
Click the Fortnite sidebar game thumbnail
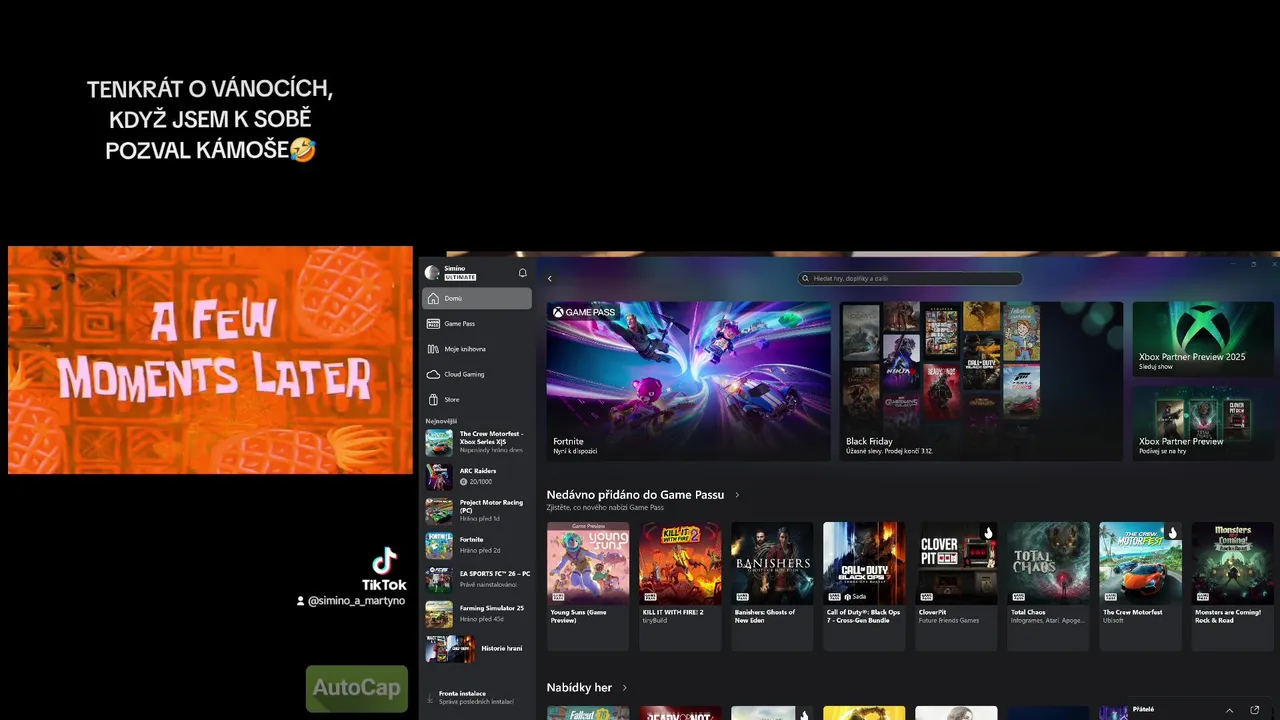pos(439,546)
